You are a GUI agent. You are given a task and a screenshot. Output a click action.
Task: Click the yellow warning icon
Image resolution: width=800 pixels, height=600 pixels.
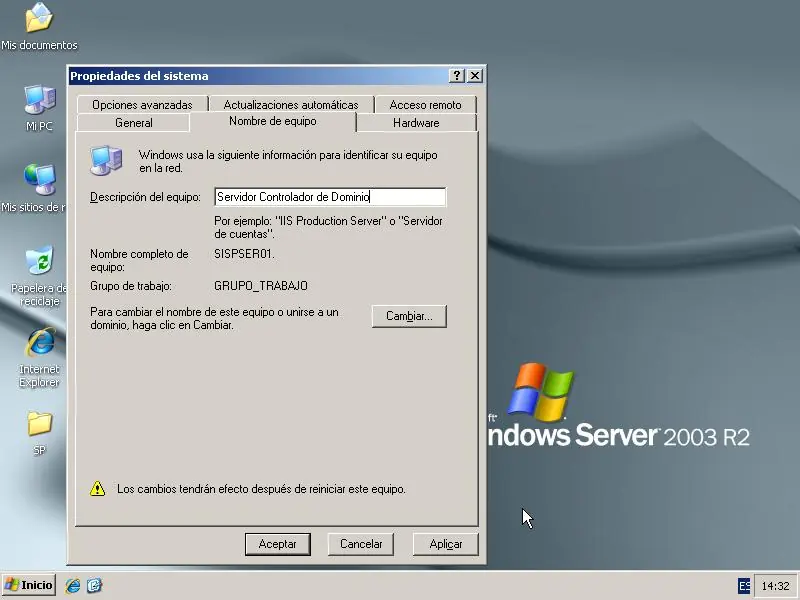(97, 488)
